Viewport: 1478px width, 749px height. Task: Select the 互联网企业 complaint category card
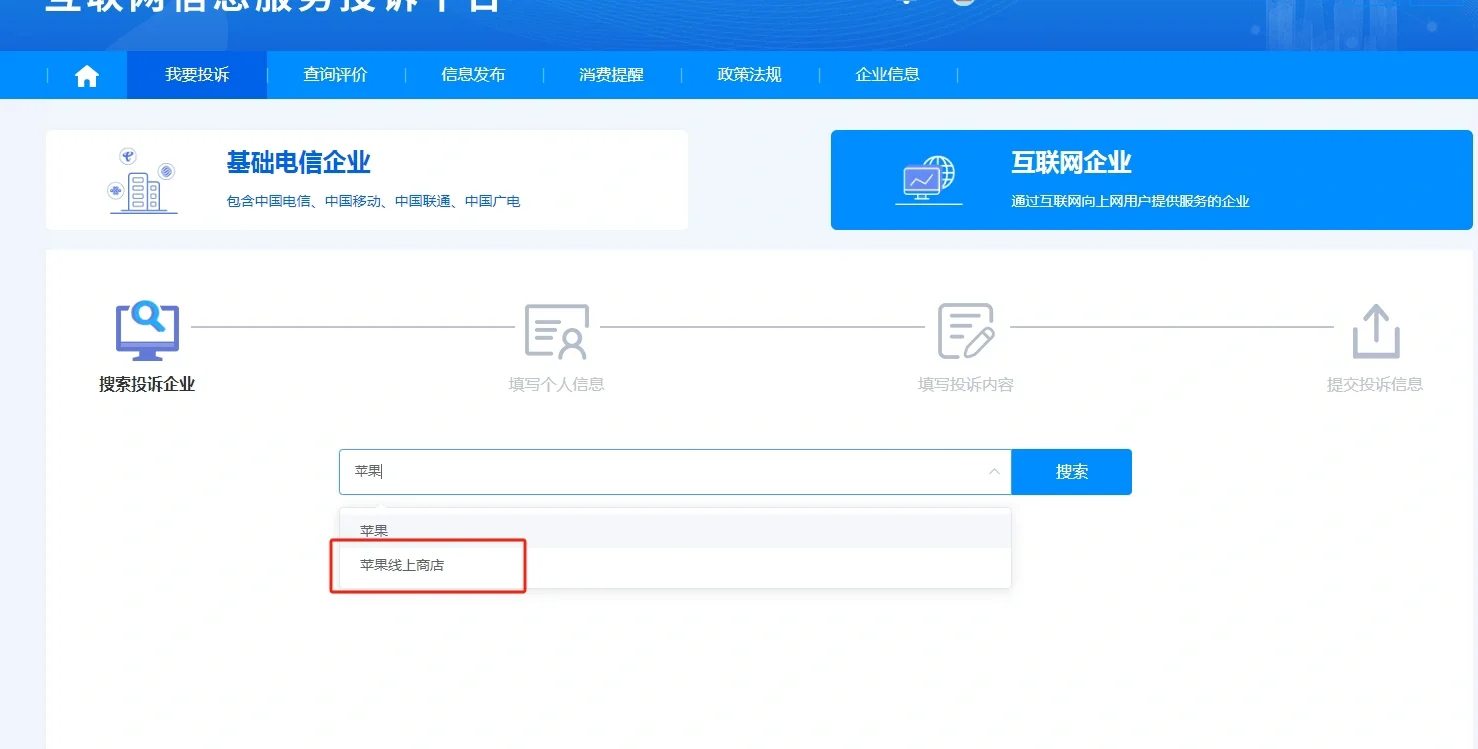coord(1150,180)
